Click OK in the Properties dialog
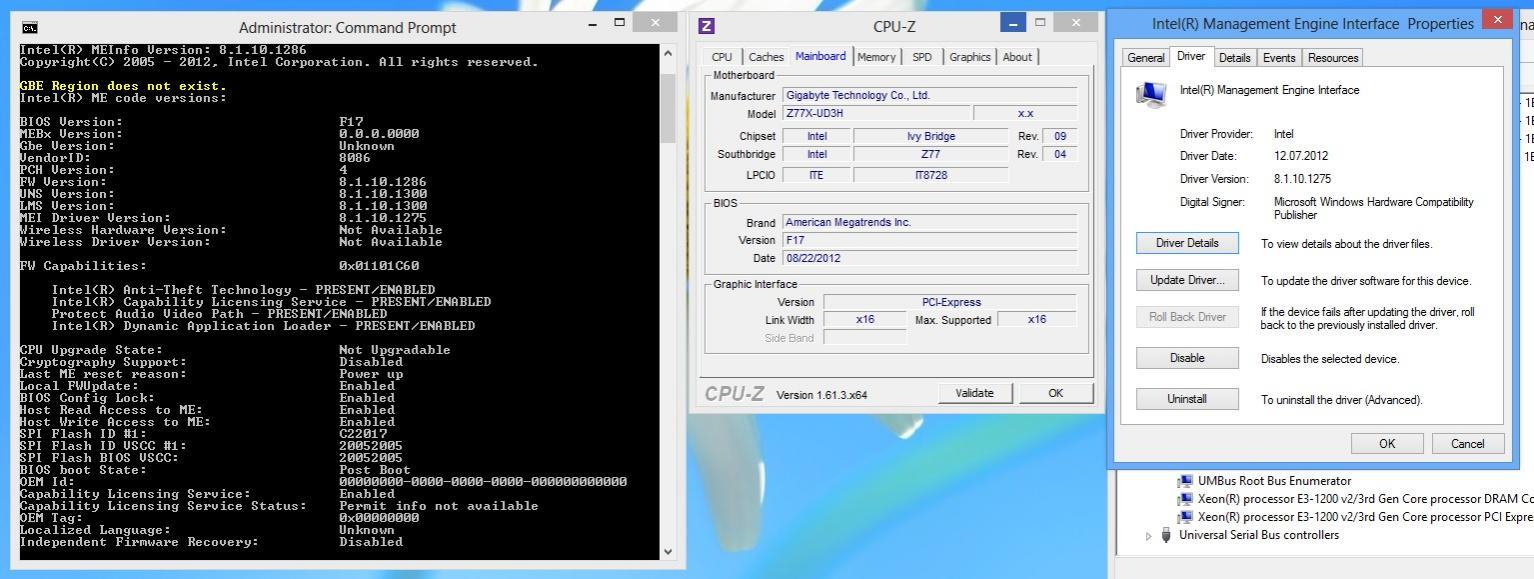This screenshot has height=579, width=1534. pyautogui.click(x=1387, y=443)
